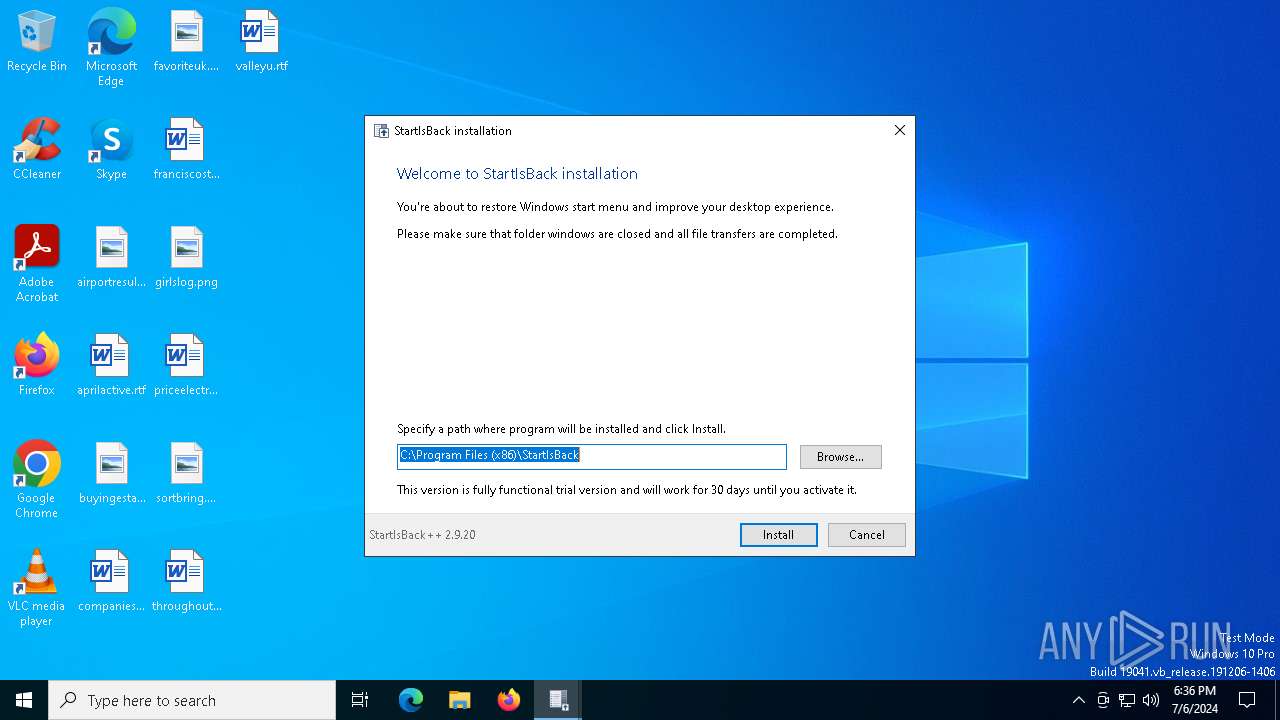This screenshot has width=1280, height=720.
Task: Select the buyingesta image file icon
Action: pyautogui.click(x=111, y=474)
